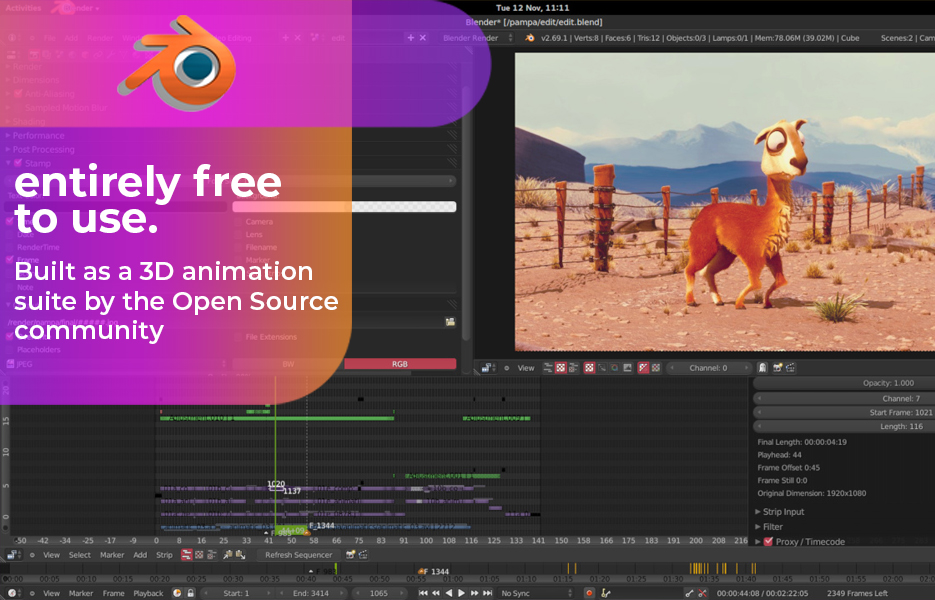Jump to next keyframe
Screen dimensions: 935x600
click(x=475, y=593)
